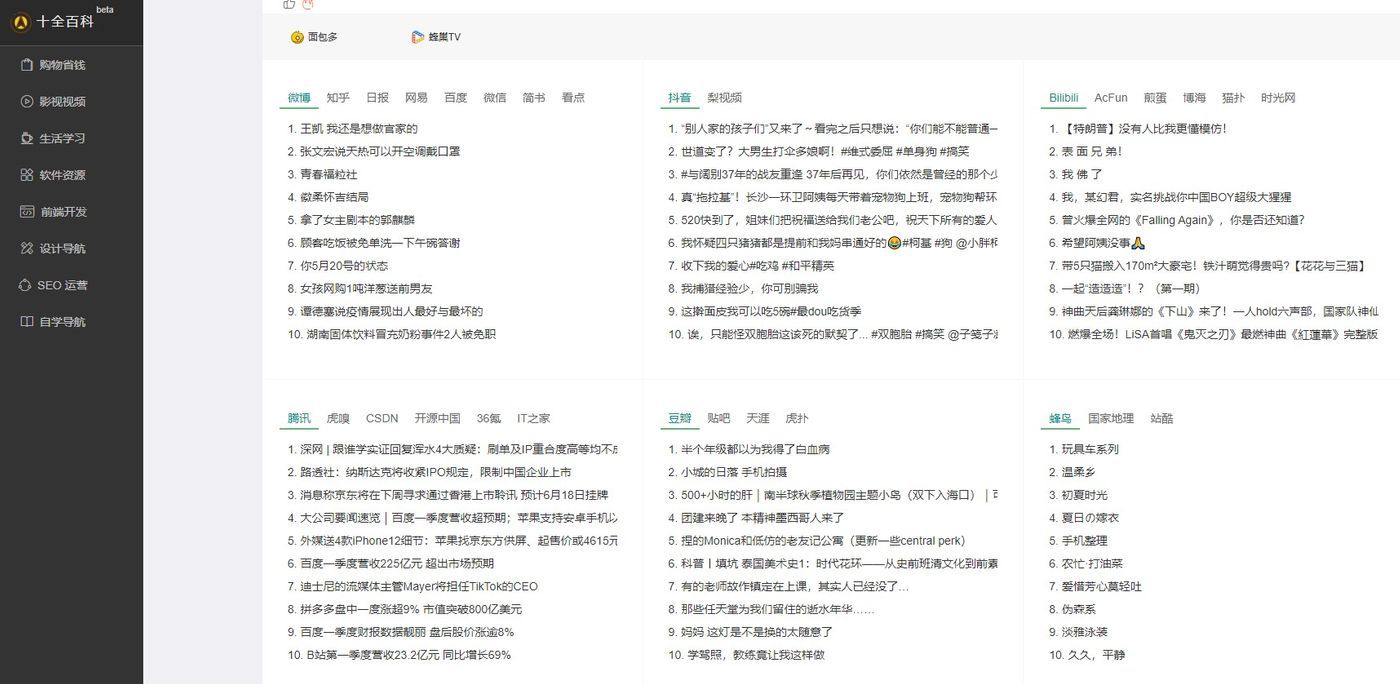
Task: Open 蜂鸟 item 夏日的嫁衣
Action: click(x=1090, y=518)
